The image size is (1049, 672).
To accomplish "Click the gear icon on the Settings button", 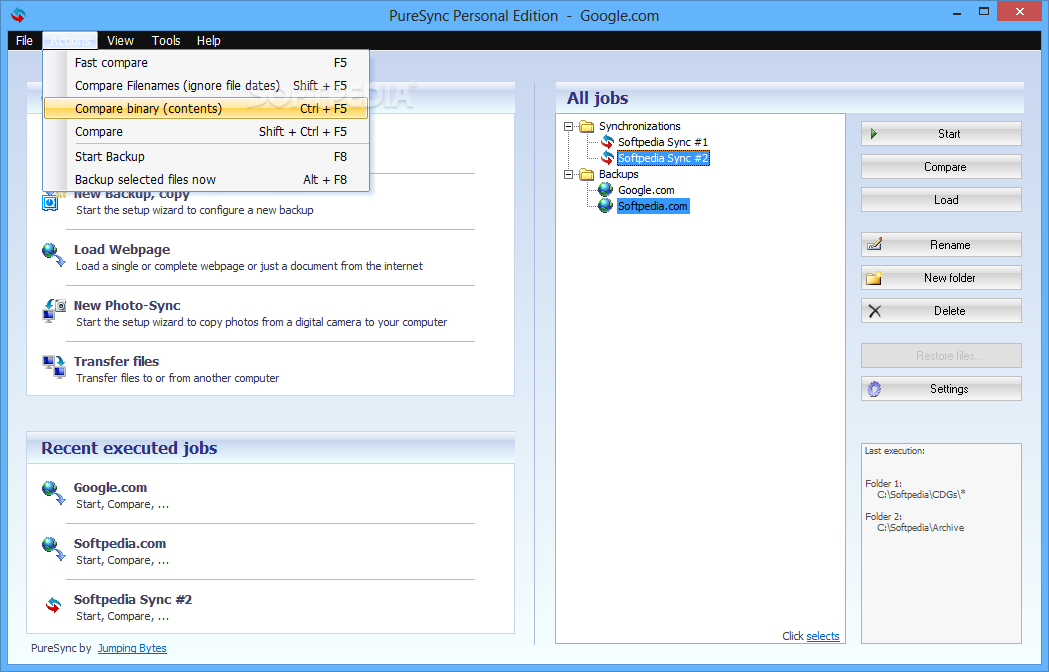I will click(874, 389).
